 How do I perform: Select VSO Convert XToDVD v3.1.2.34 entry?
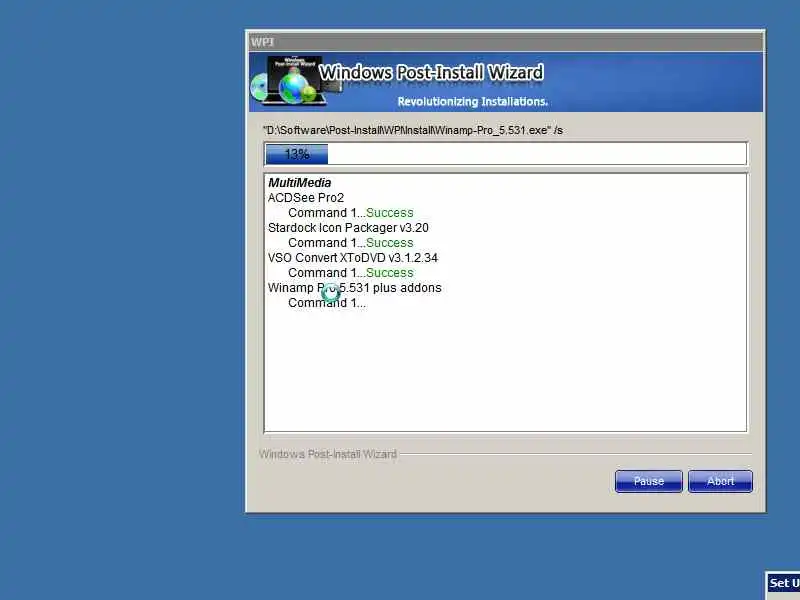coord(353,258)
